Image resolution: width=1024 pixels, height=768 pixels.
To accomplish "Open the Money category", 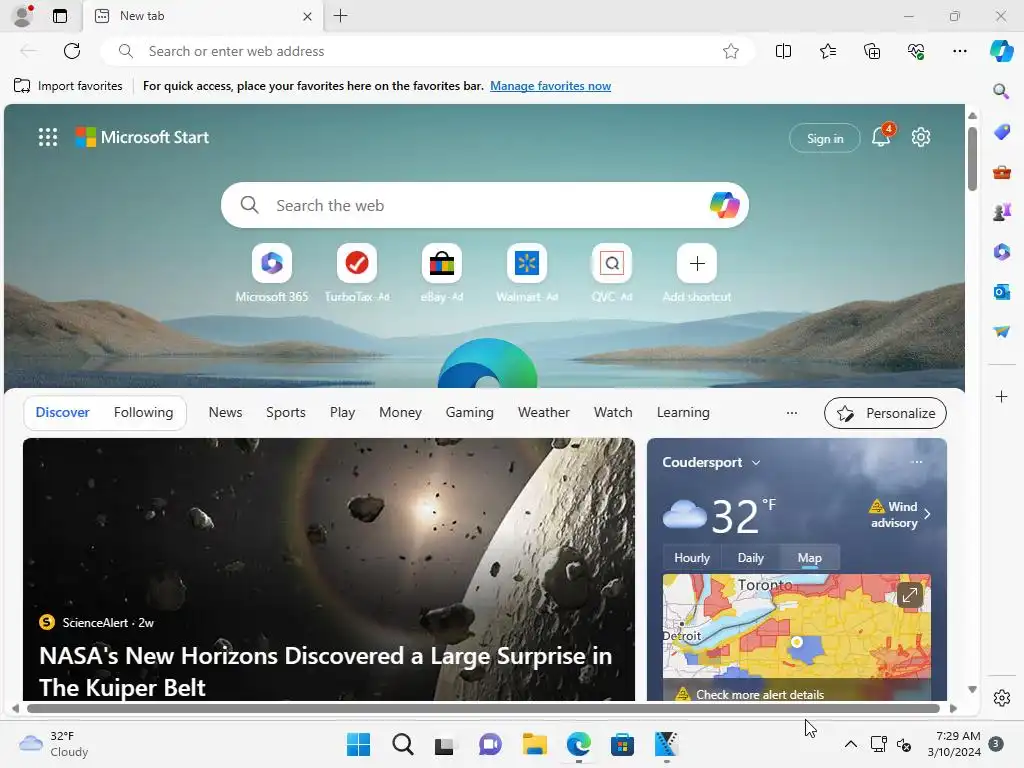I will click(400, 413).
